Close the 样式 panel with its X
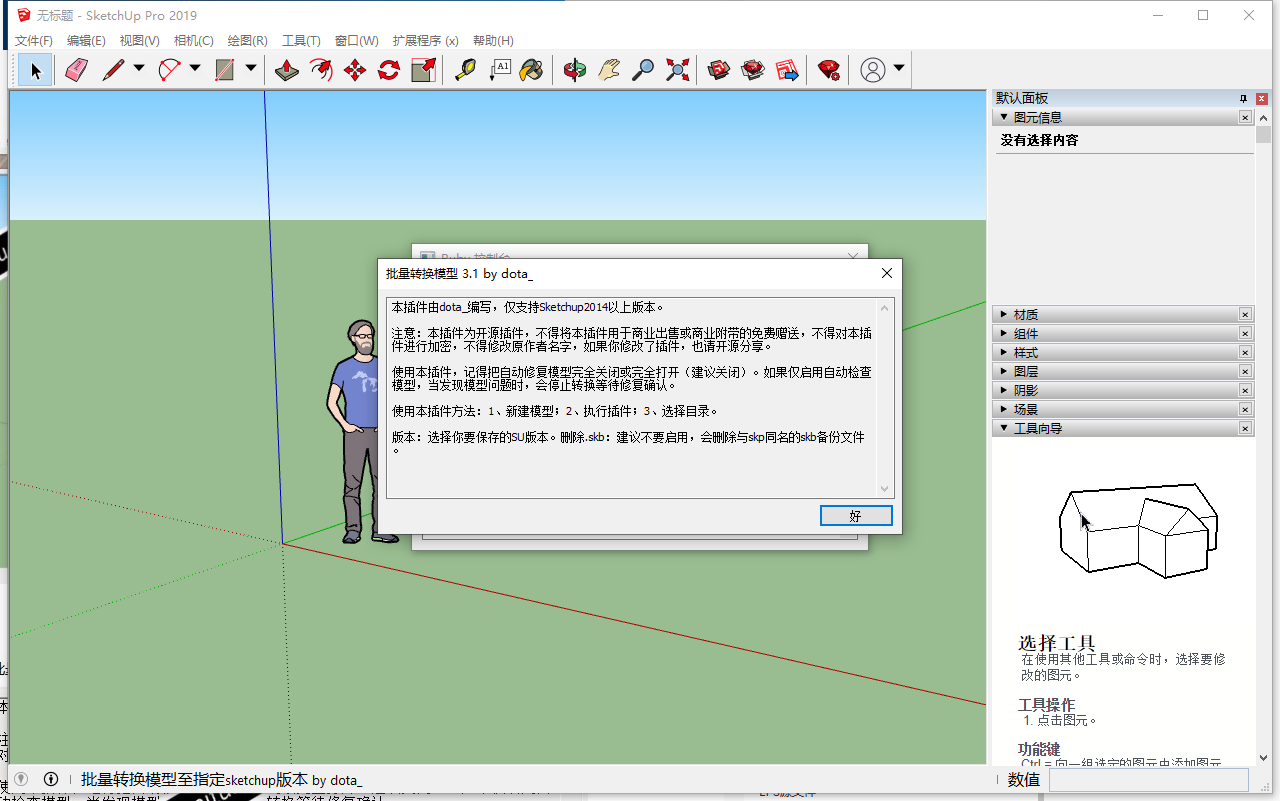This screenshot has height=801, width=1280. point(1245,353)
